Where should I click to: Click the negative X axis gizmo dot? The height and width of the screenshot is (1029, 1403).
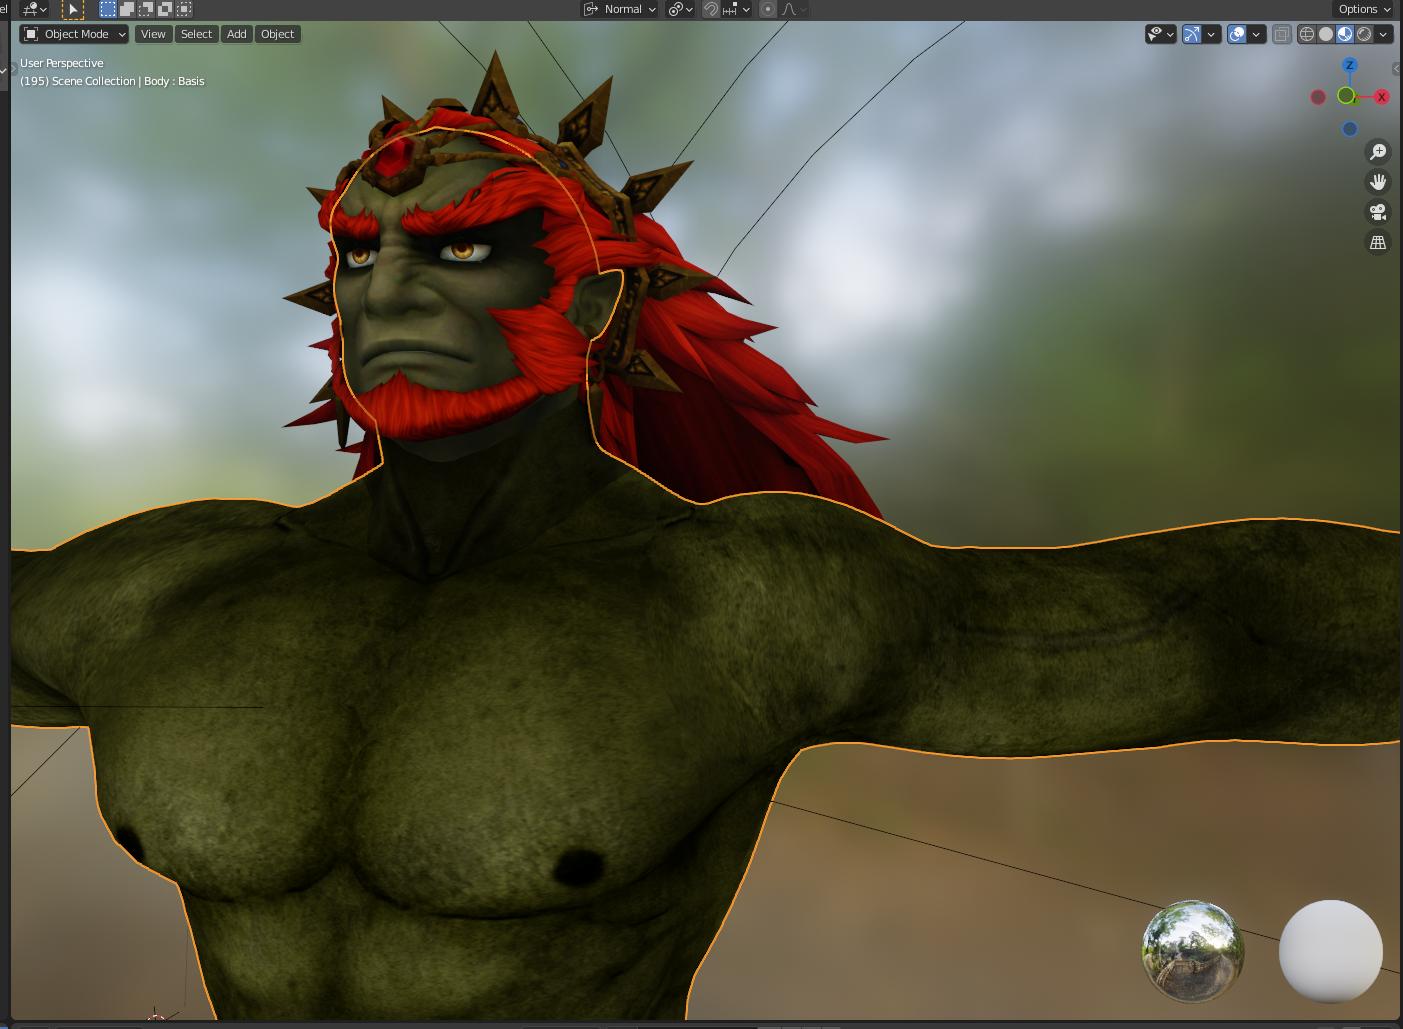1318,97
